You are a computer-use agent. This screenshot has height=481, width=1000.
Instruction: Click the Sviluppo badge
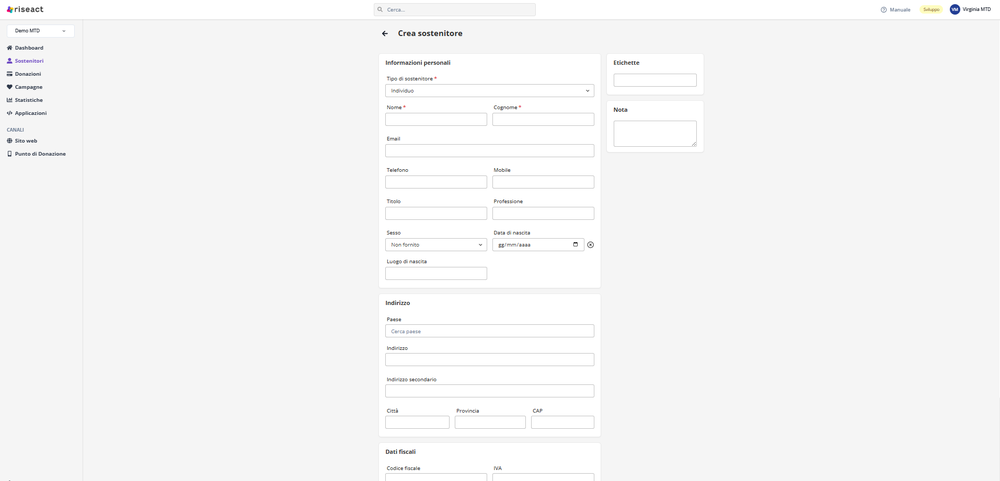click(x=931, y=10)
